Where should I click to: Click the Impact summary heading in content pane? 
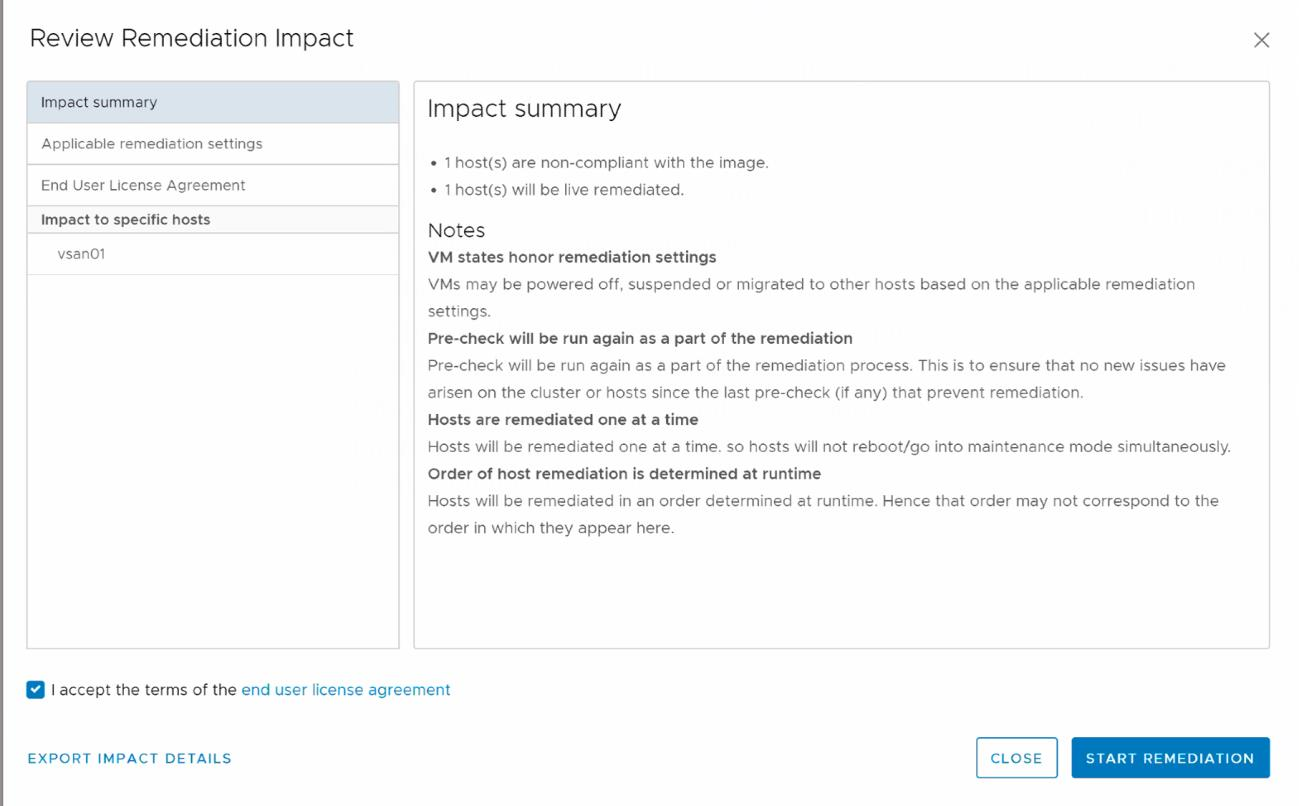[x=525, y=109]
